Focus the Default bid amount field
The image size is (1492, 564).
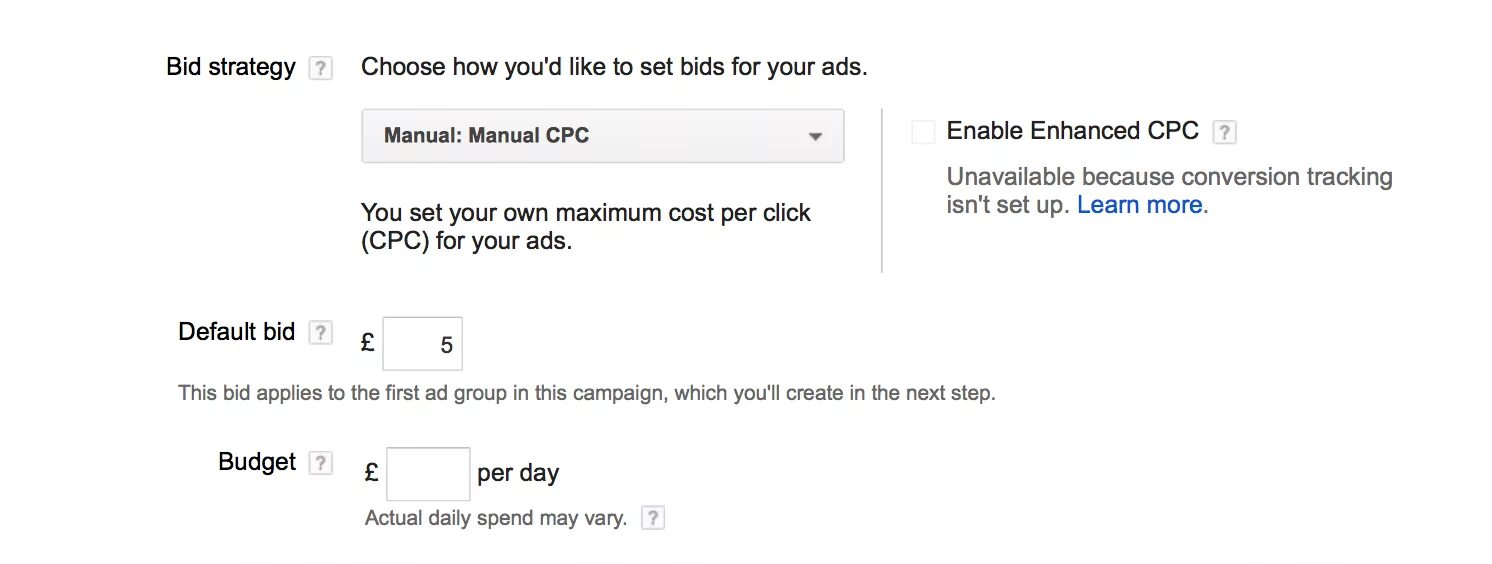[x=422, y=344]
